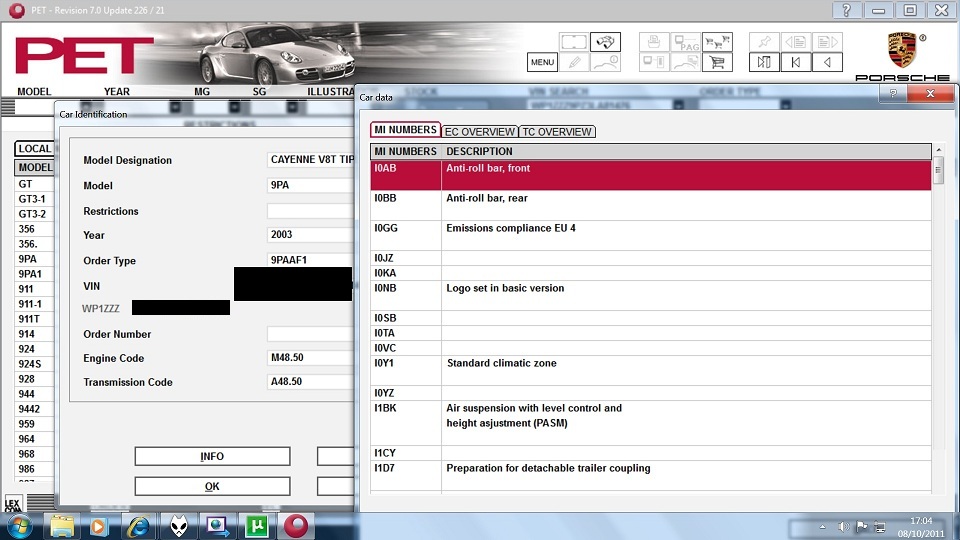960x540 pixels.
Task: Open uTorrent from taskbar
Action: click(257, 526)
